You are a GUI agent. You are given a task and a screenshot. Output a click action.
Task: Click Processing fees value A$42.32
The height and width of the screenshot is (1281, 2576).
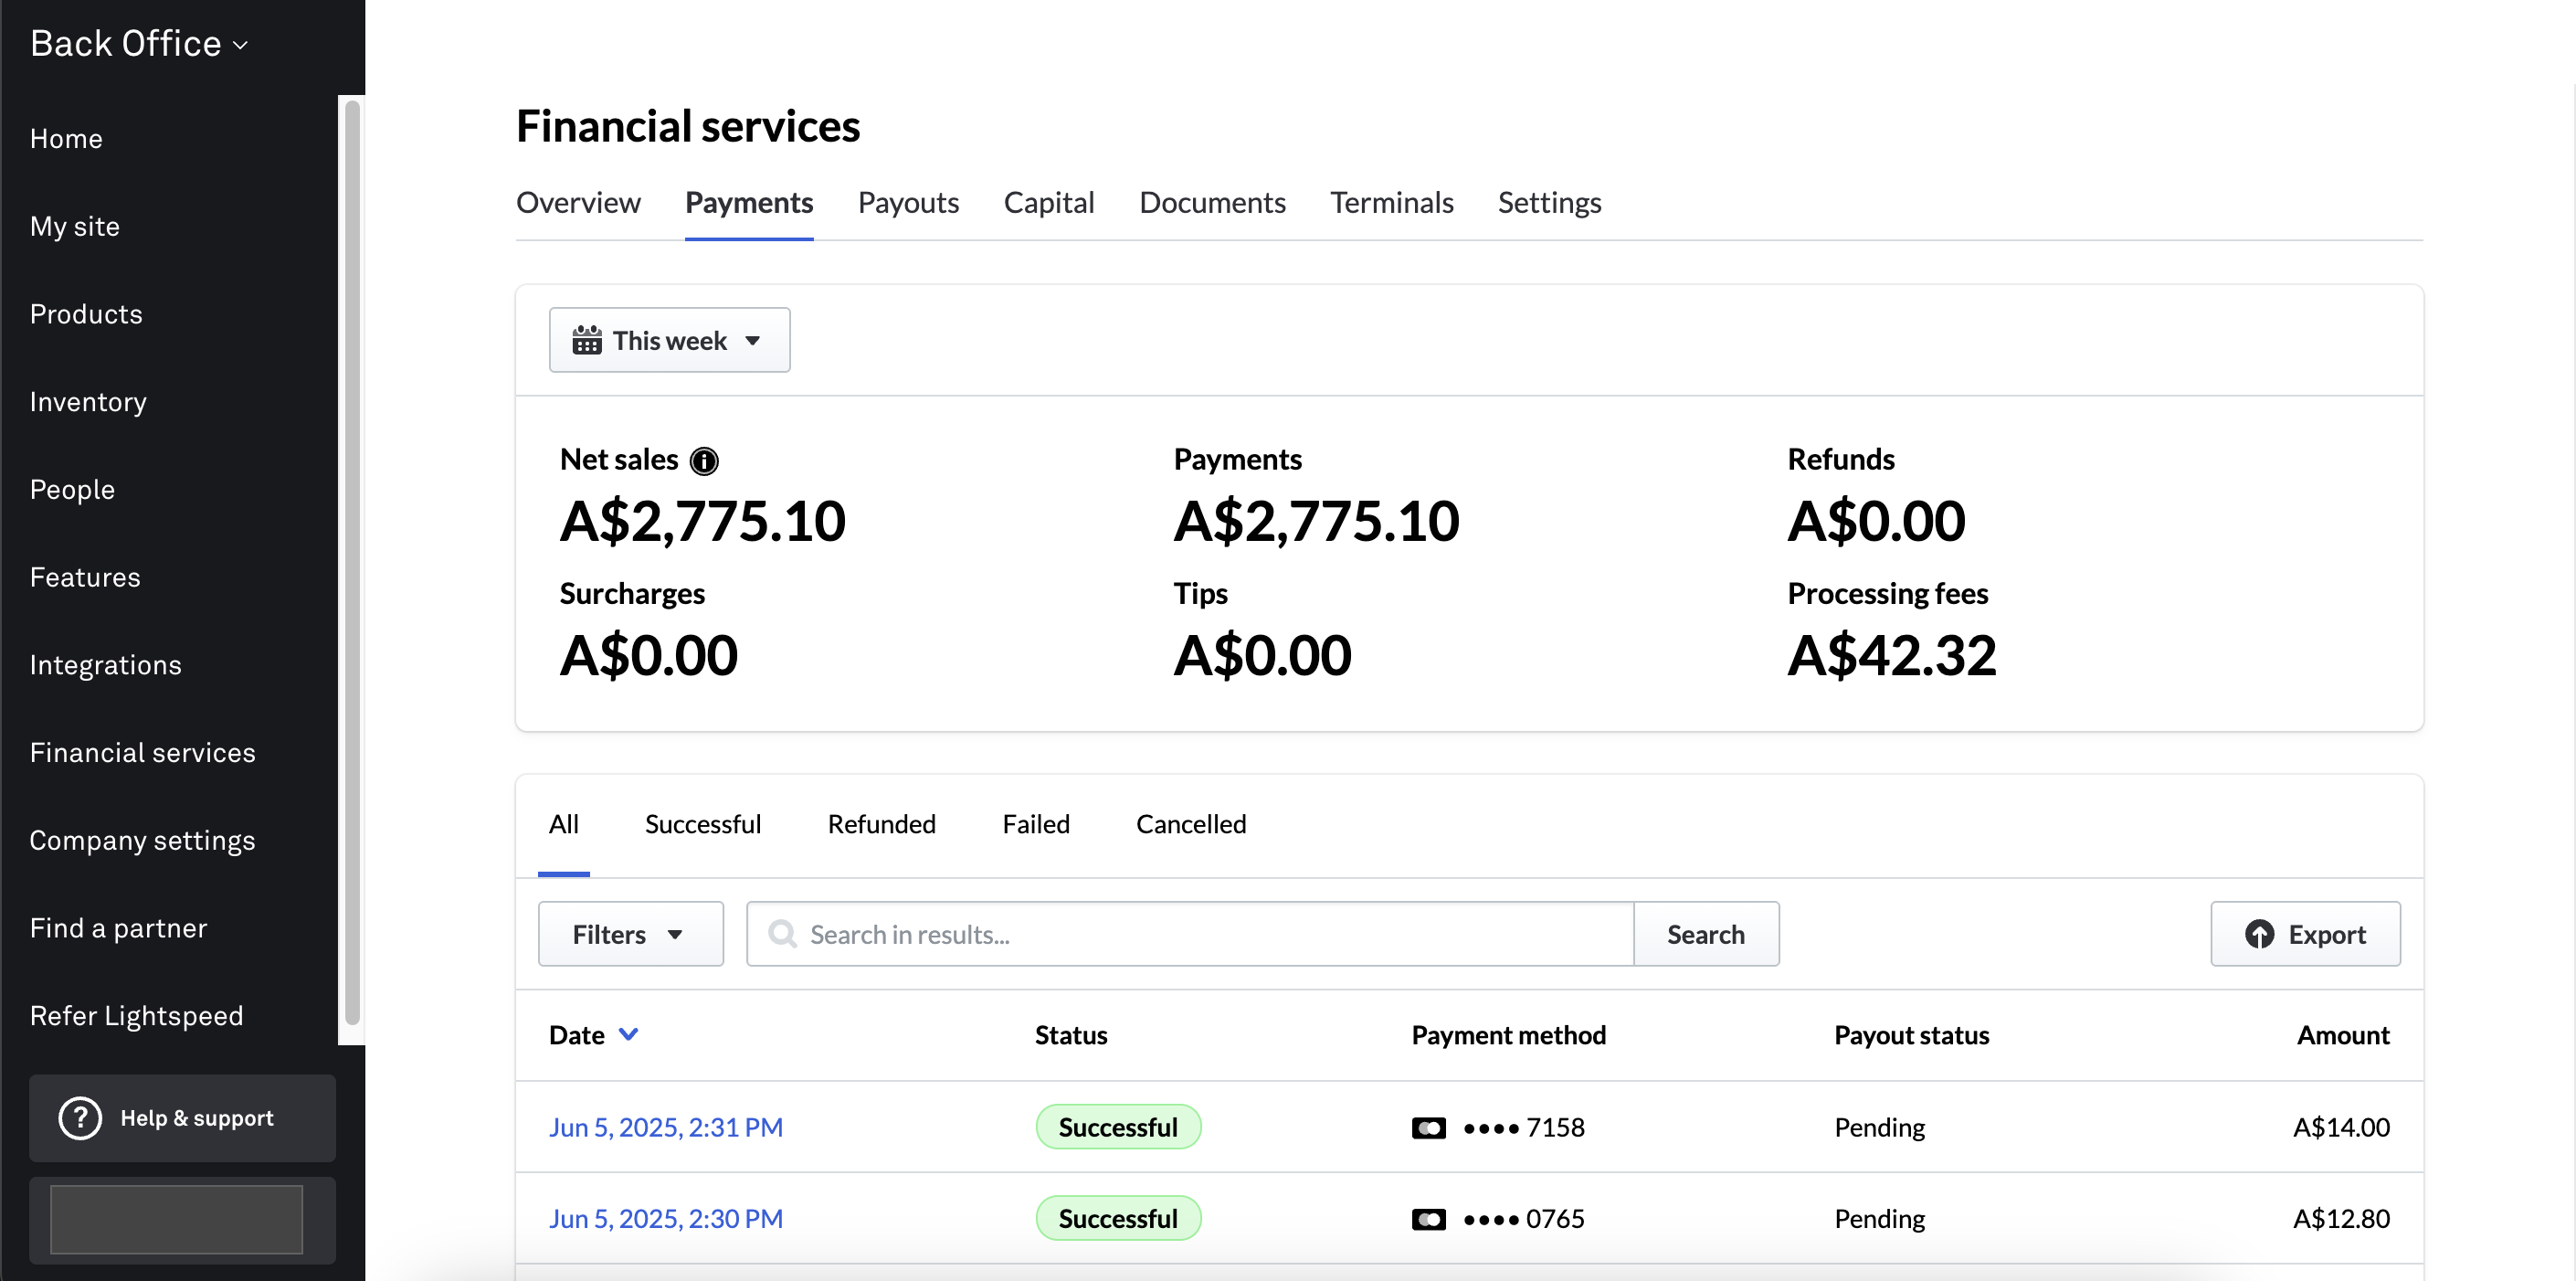click(1892, 656)
